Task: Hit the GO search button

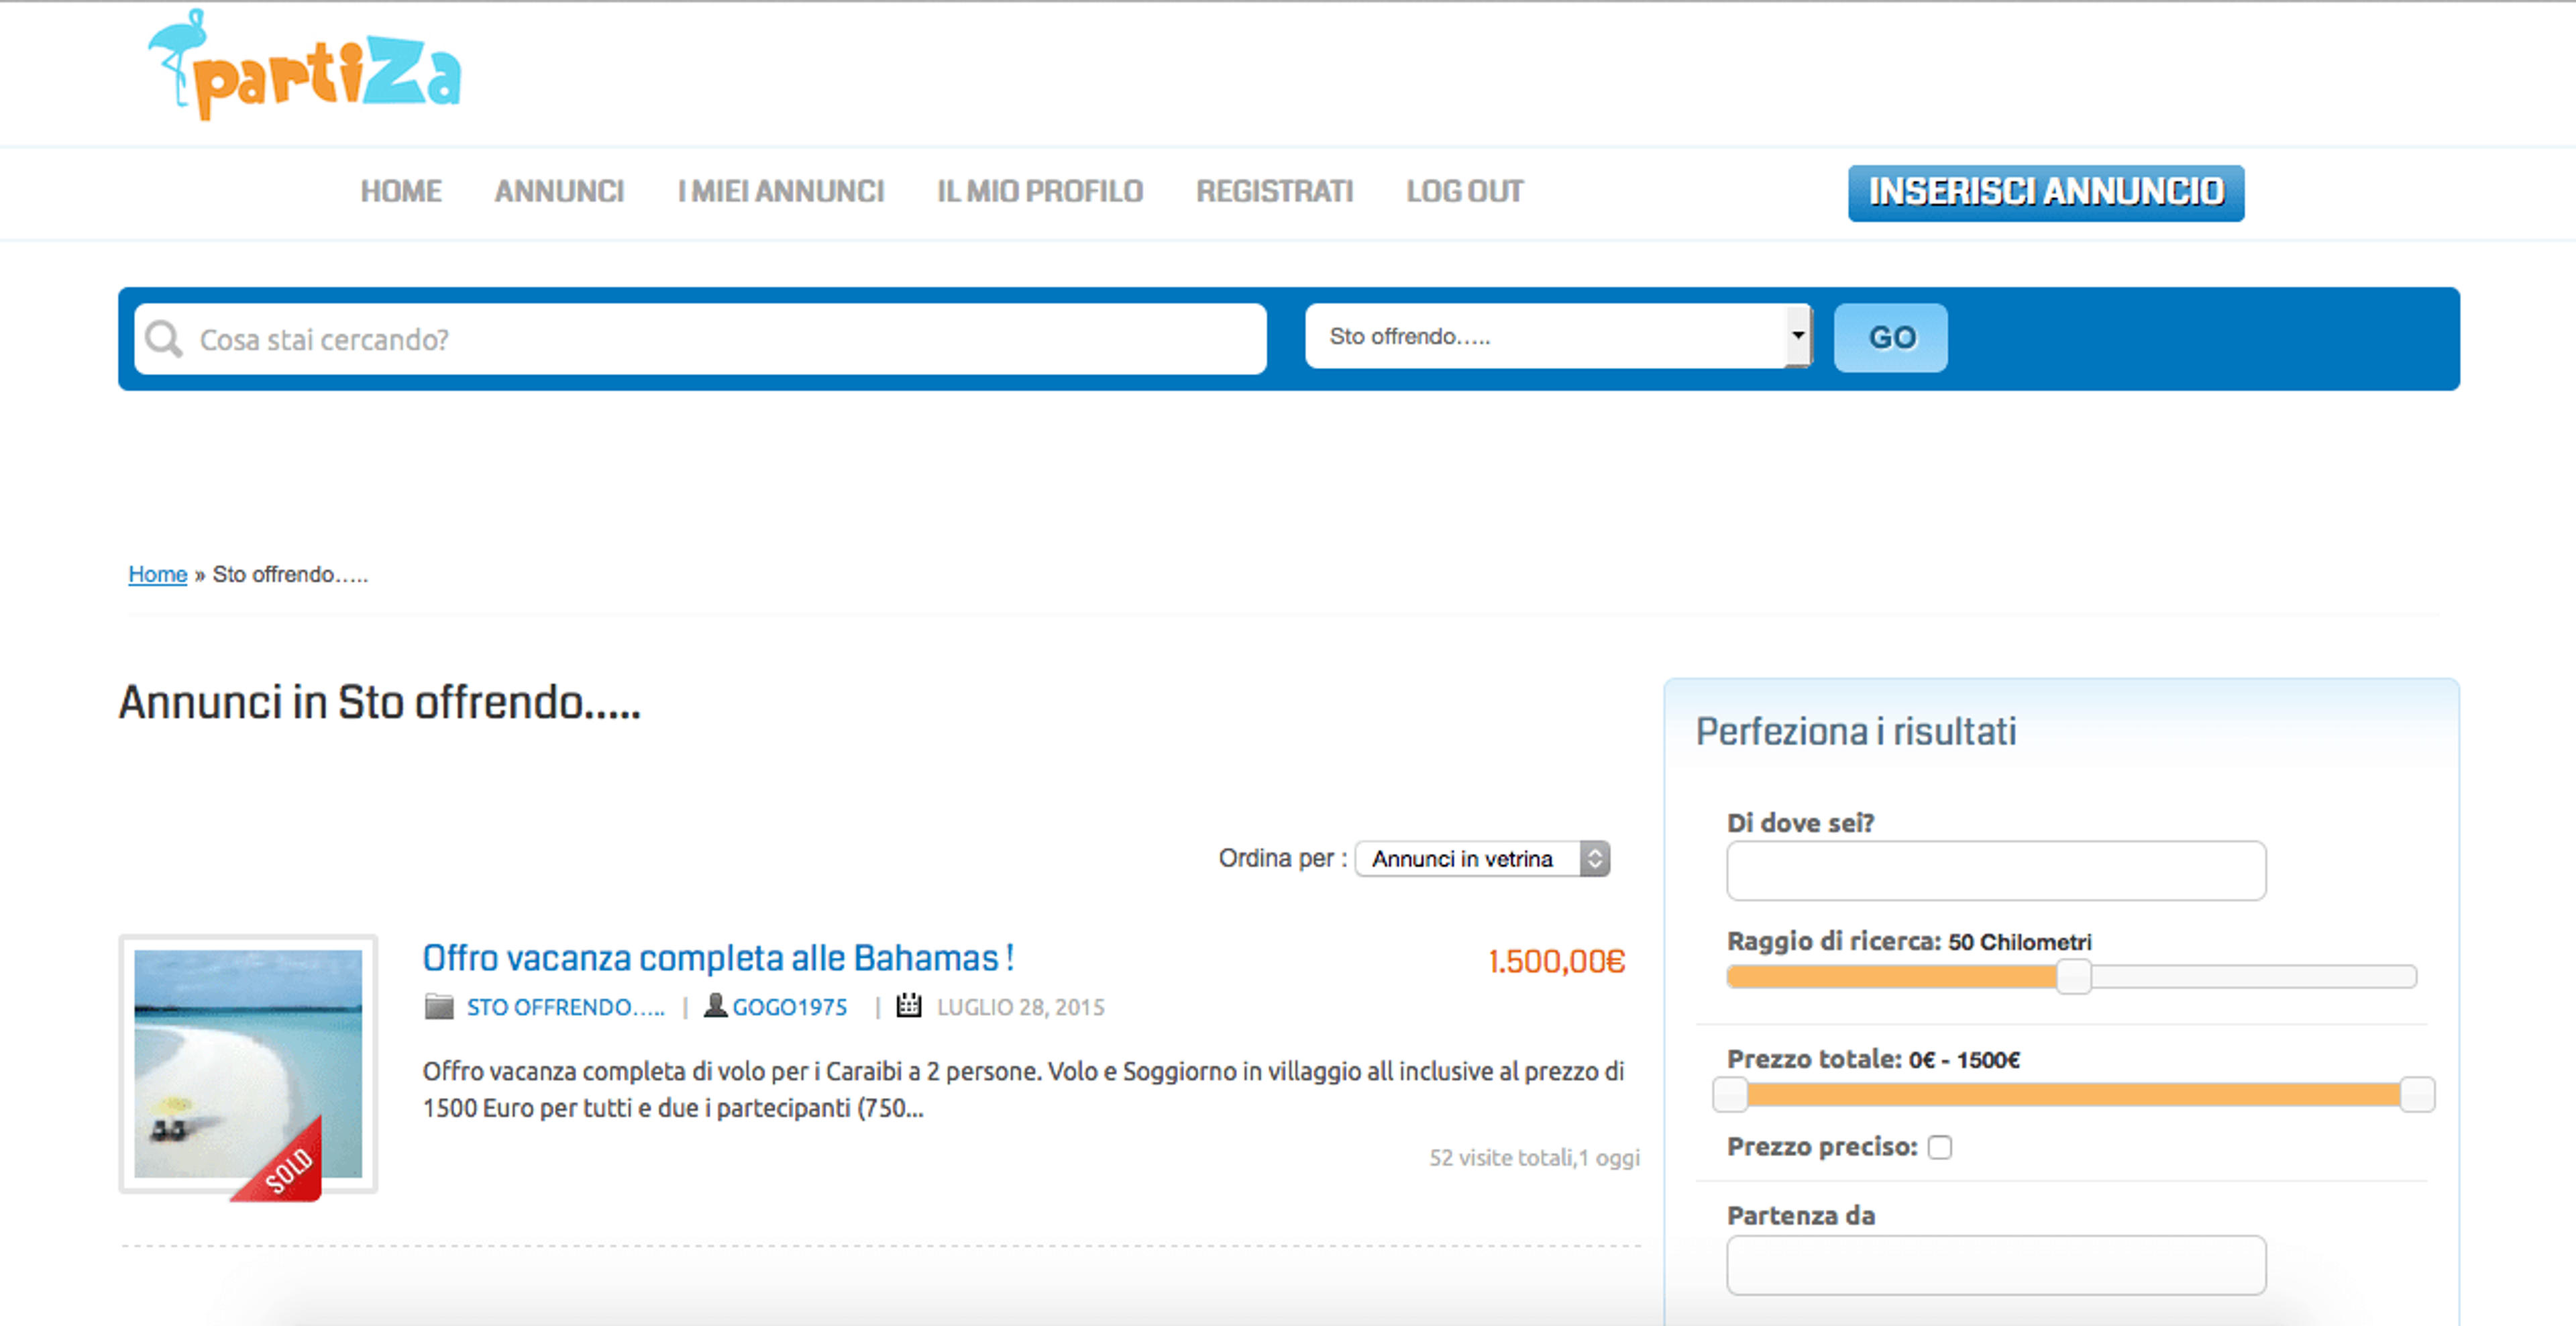Action: [x=1891, y=338]
